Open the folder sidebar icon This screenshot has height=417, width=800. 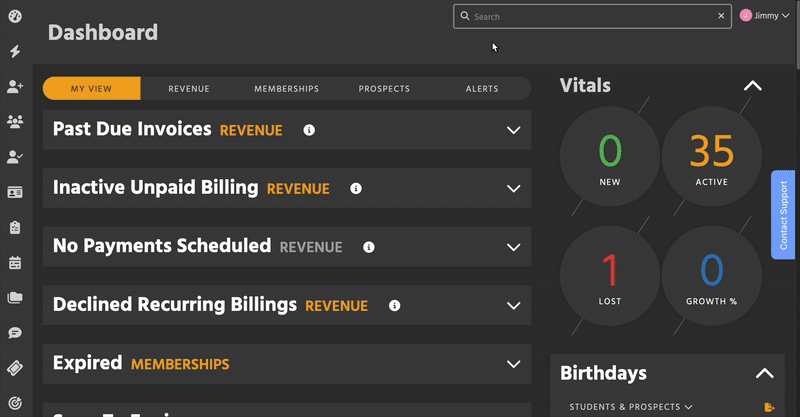[15, 298]
